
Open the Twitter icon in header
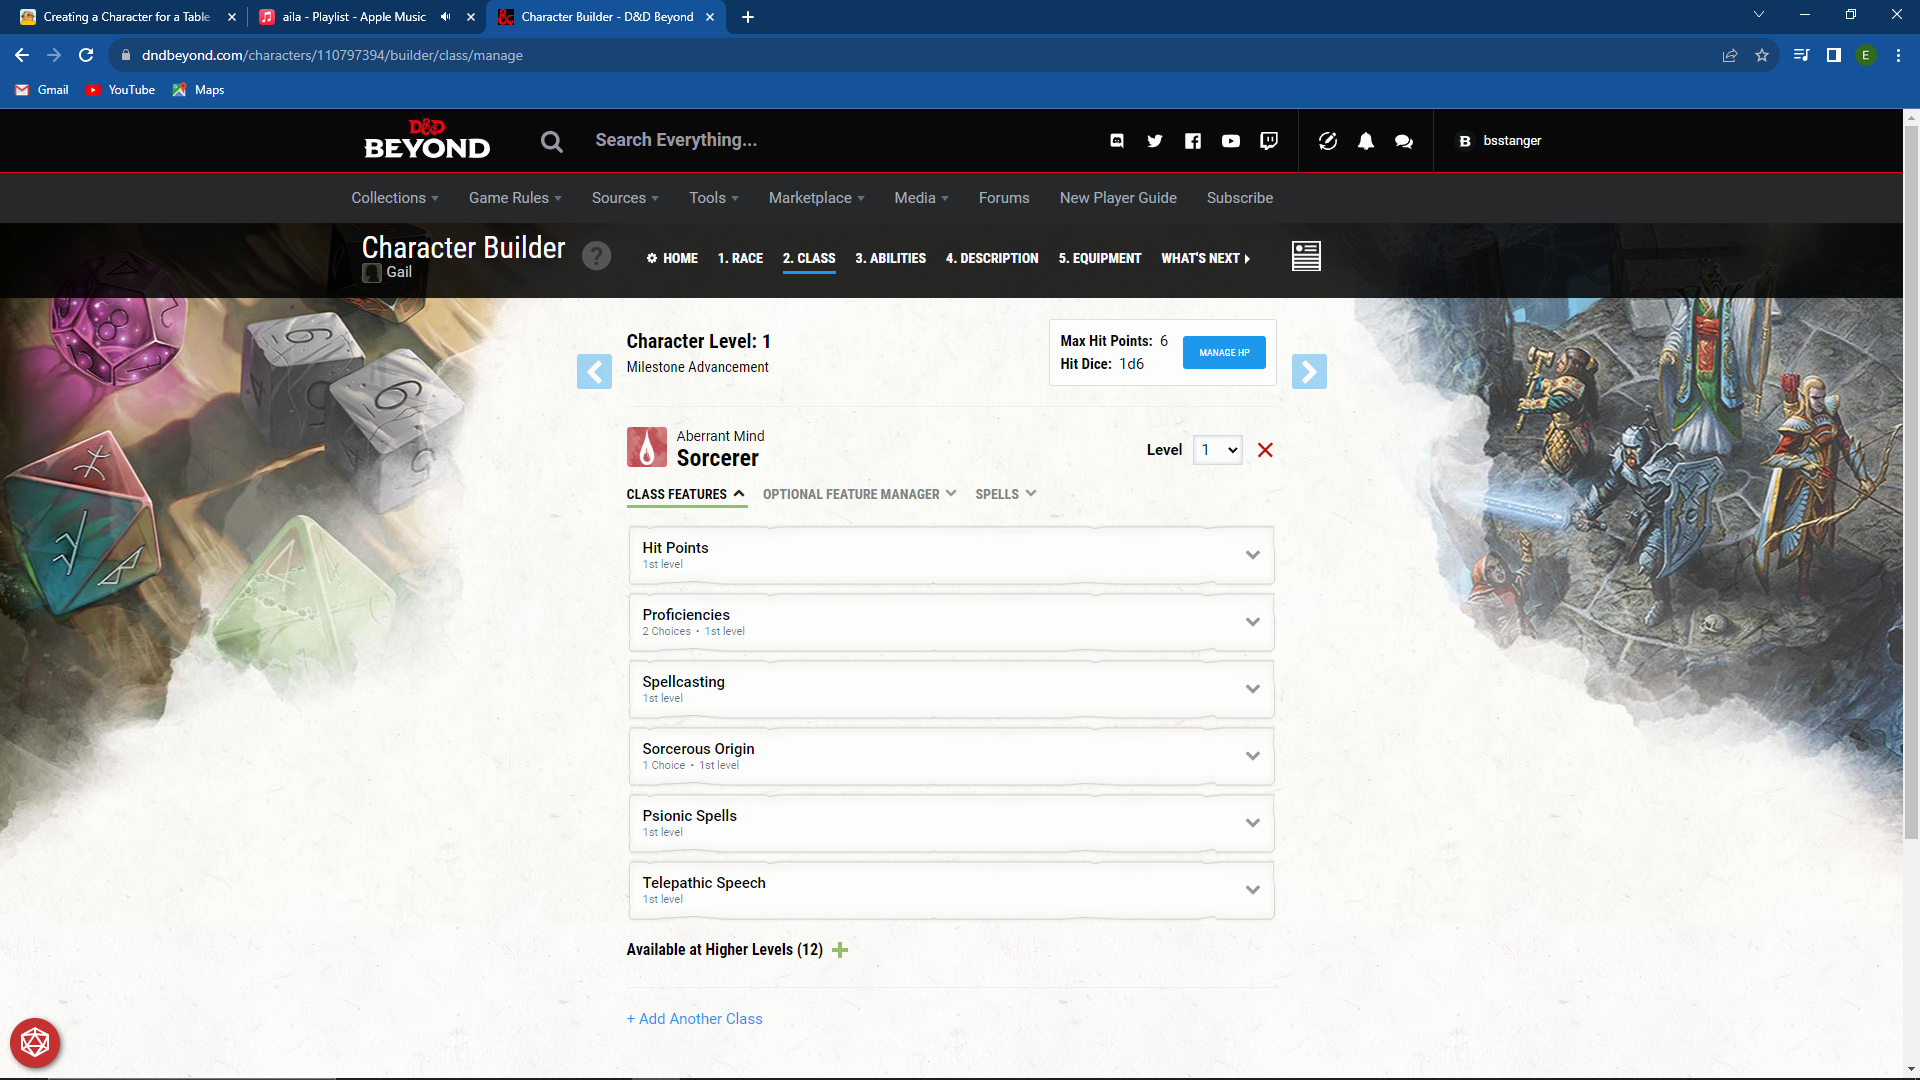pyautogui.click(x=1155, y=141)
